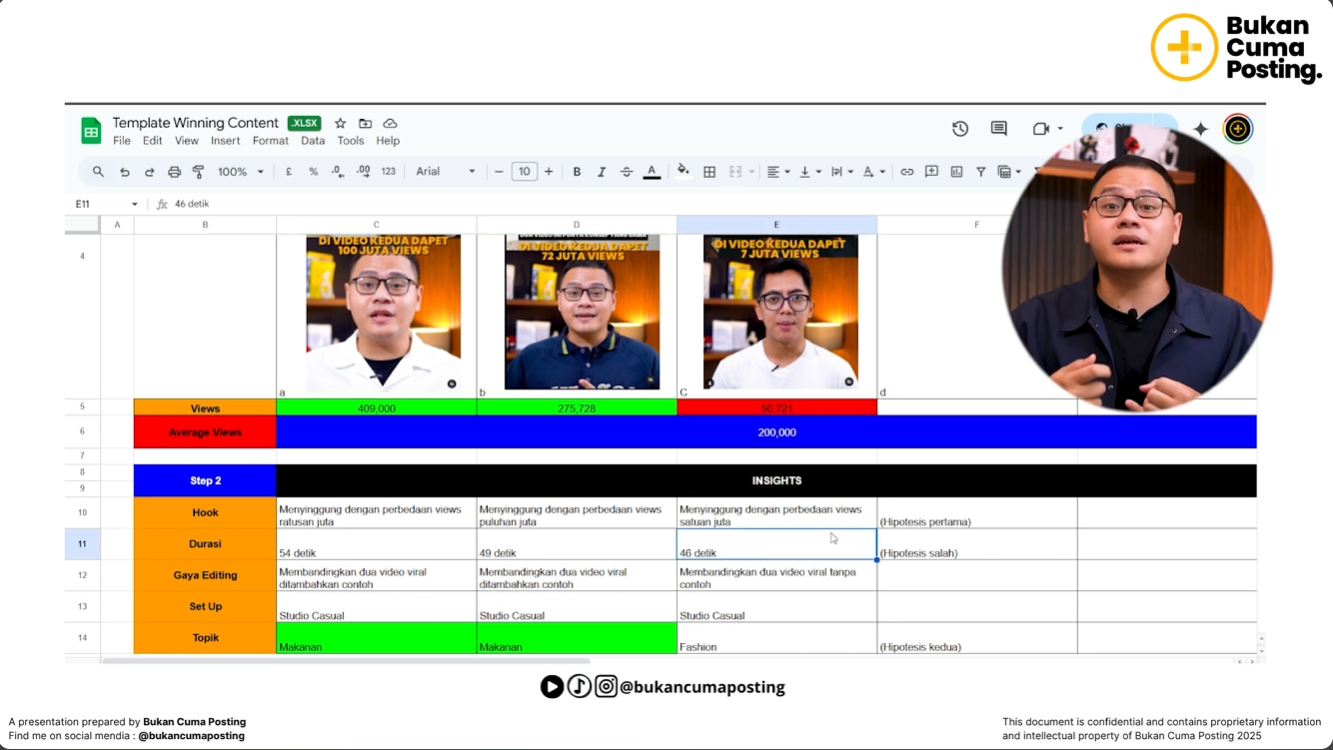Add a comment from the toolbar
1333x750 pixels.
[x=932, y=172]
